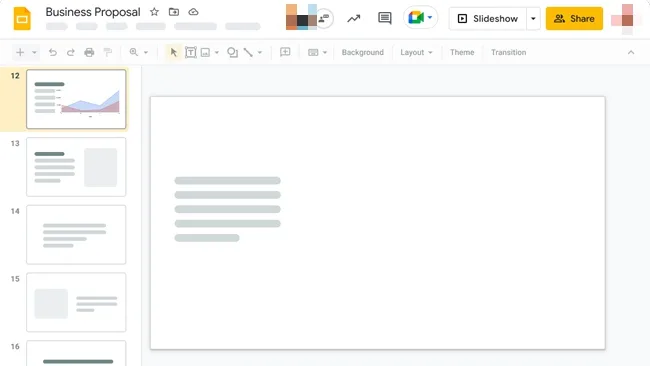Open new slide layout dropdown arrow

pyautogui.click(x=34, y=53)
